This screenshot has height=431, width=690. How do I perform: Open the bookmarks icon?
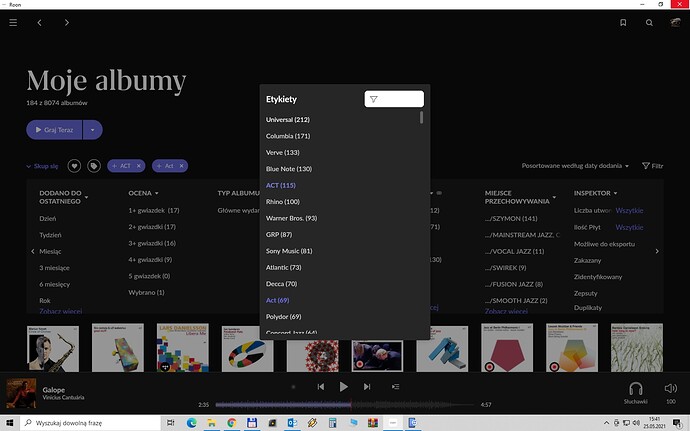(623, 22)
